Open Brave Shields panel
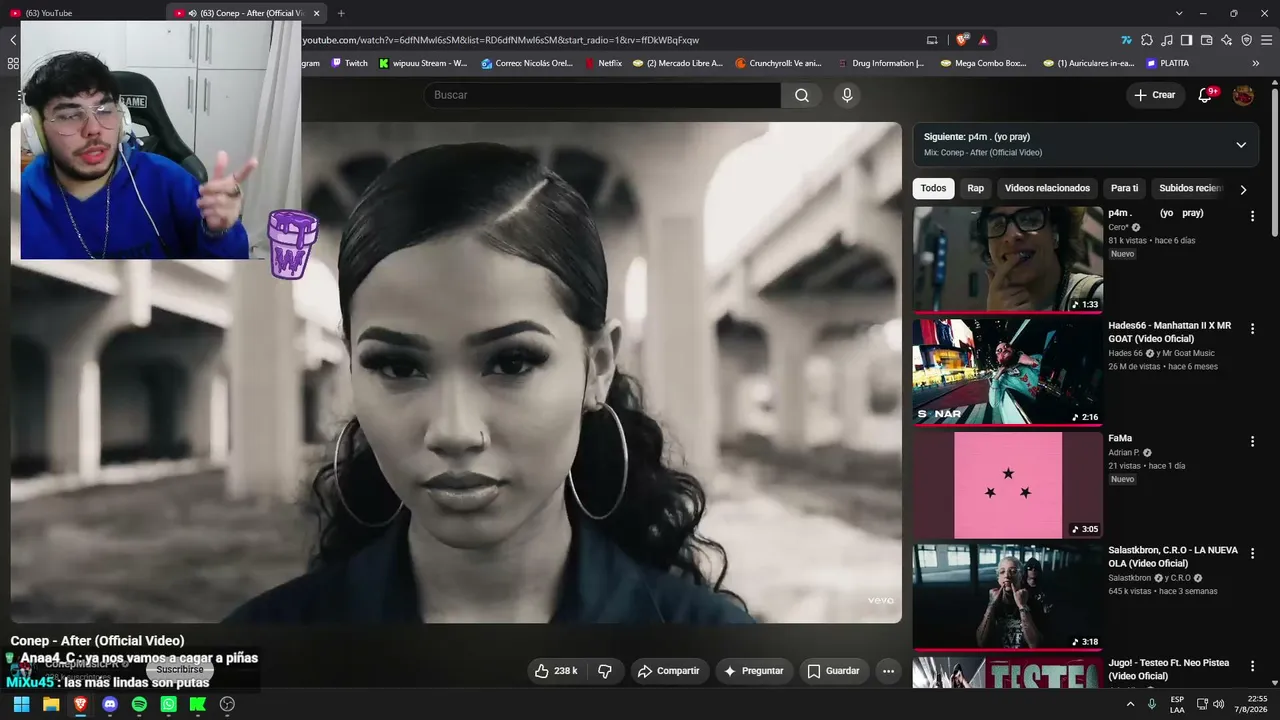This screenshot has width=1280, height=720. tap(962, 40)
